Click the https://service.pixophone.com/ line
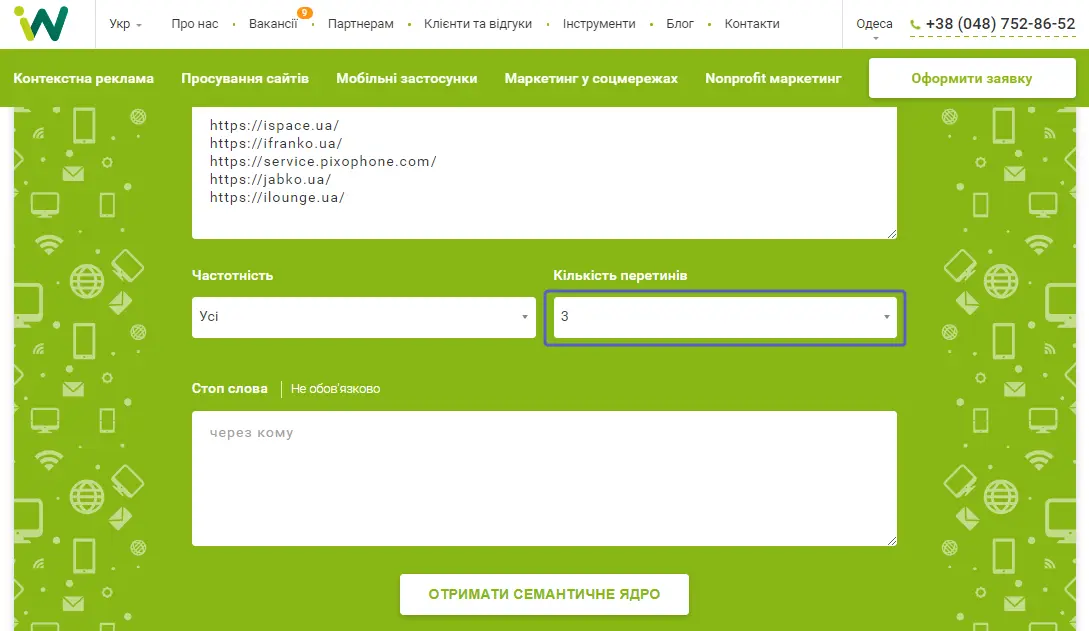Screen dimensions: 1089x631 pyautogui.click(x=323, y=162)
